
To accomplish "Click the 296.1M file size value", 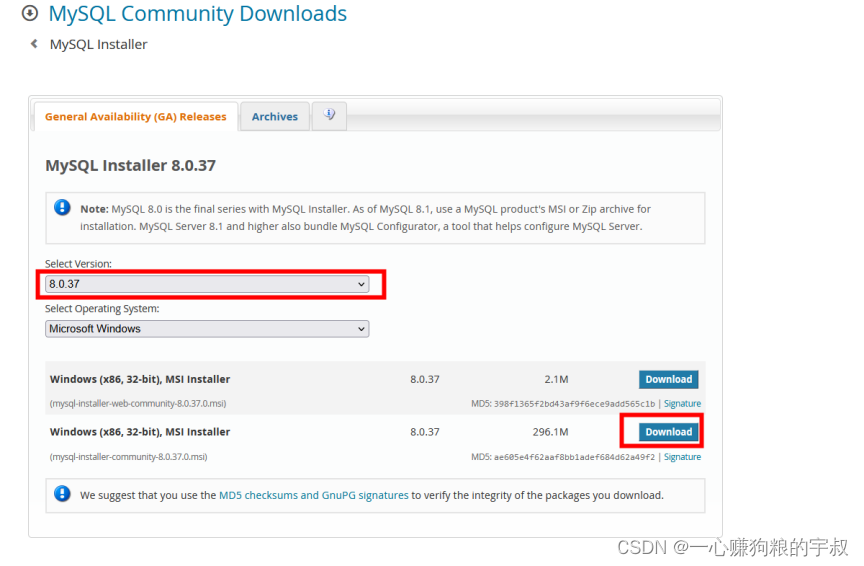I will [550, 432].
